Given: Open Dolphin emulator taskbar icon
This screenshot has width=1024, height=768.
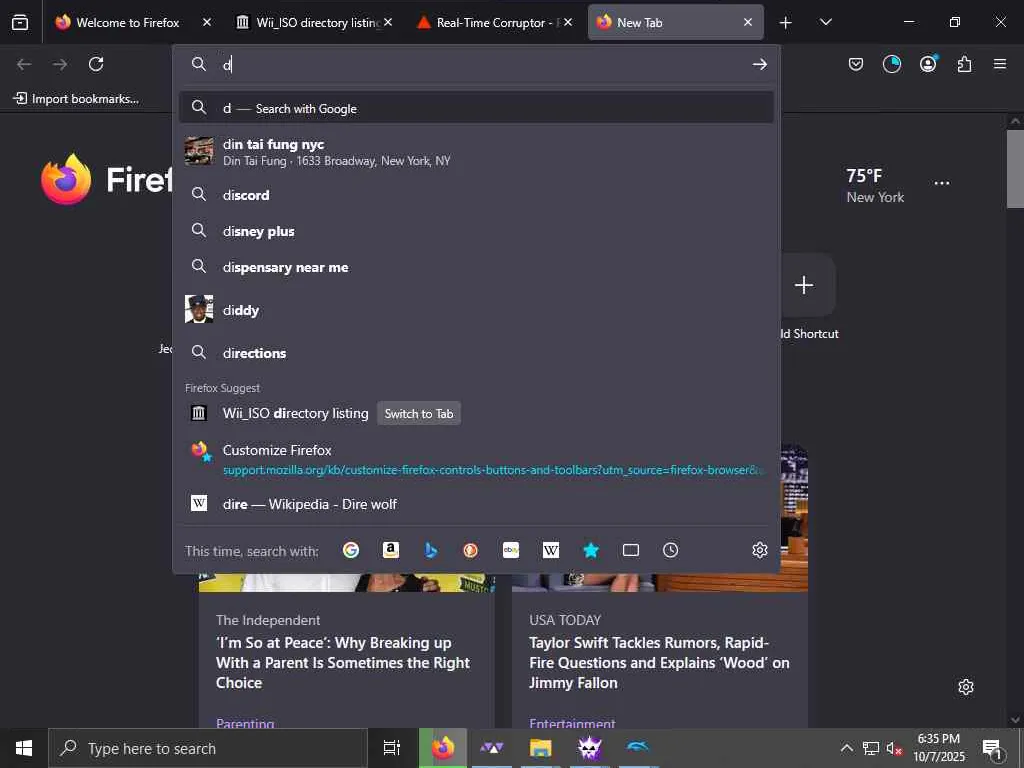Looking at the screenshot, I should [638, 748].
